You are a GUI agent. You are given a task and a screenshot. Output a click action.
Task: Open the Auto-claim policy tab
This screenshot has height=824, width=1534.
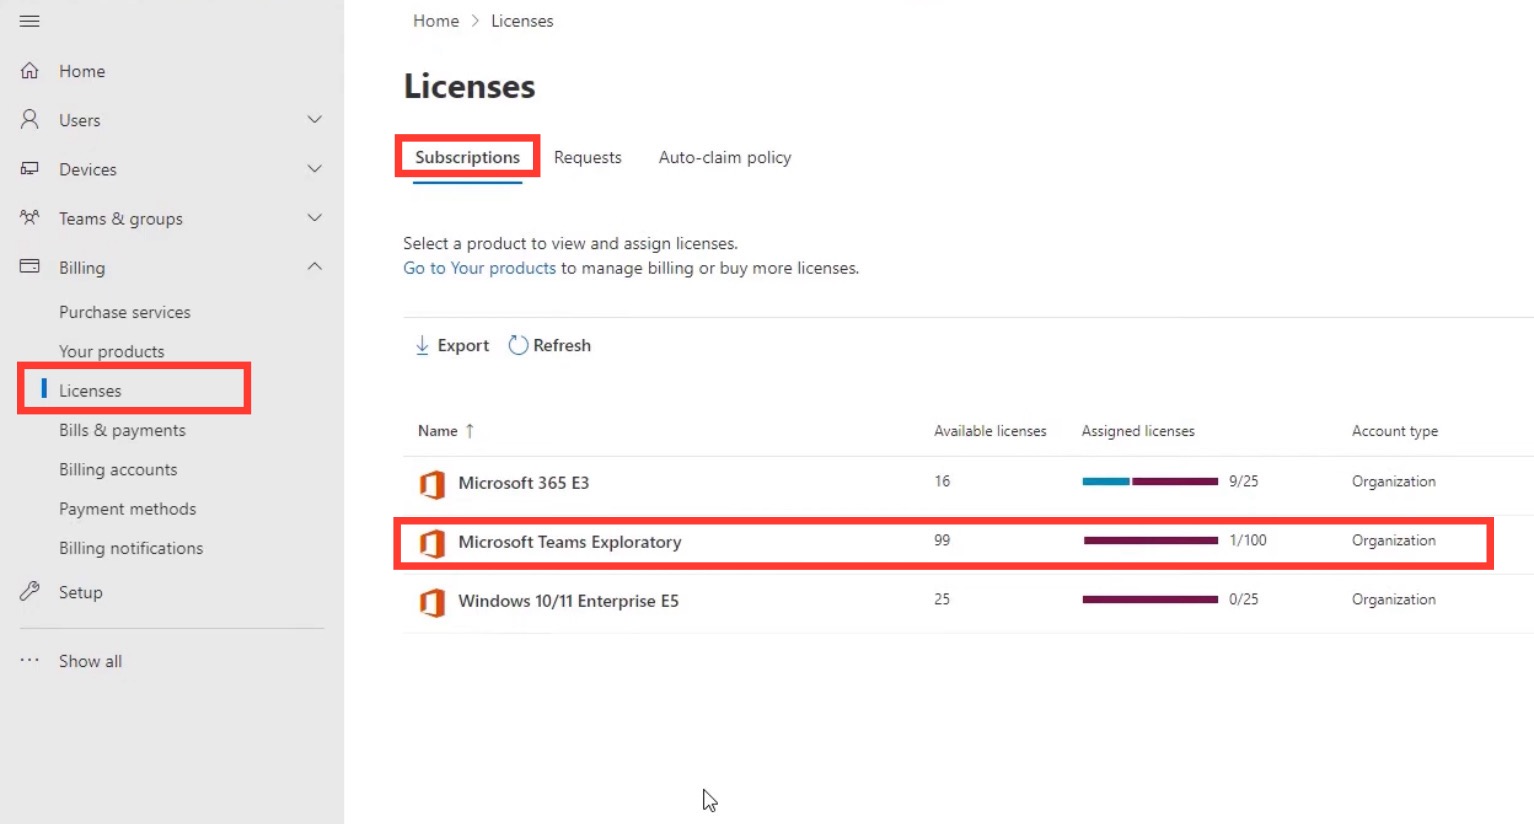(725, 157)
